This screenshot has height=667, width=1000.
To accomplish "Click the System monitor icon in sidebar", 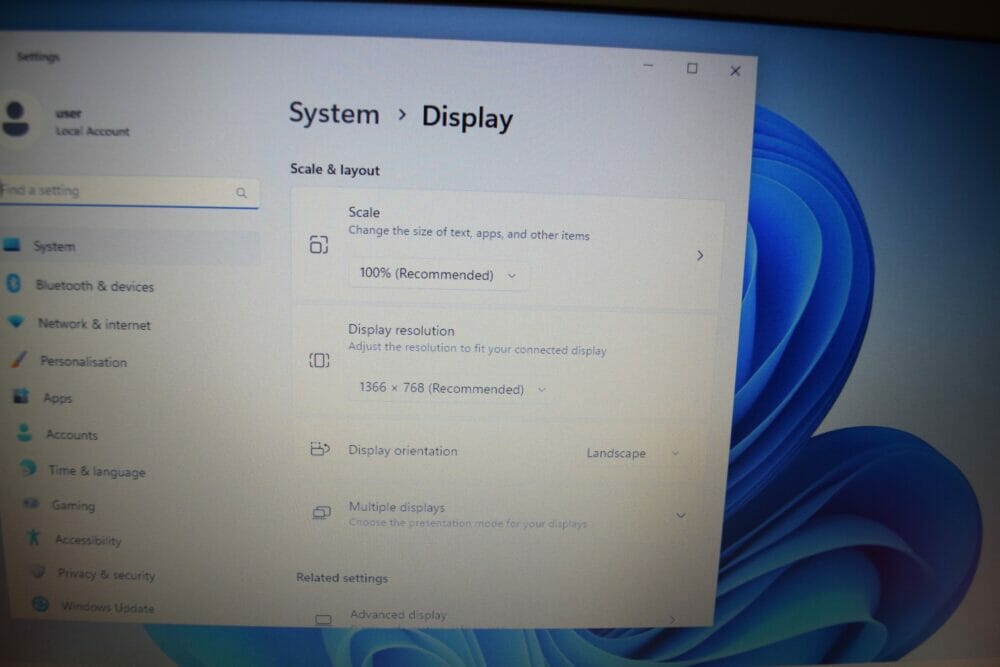I will (x=12, y=245).
